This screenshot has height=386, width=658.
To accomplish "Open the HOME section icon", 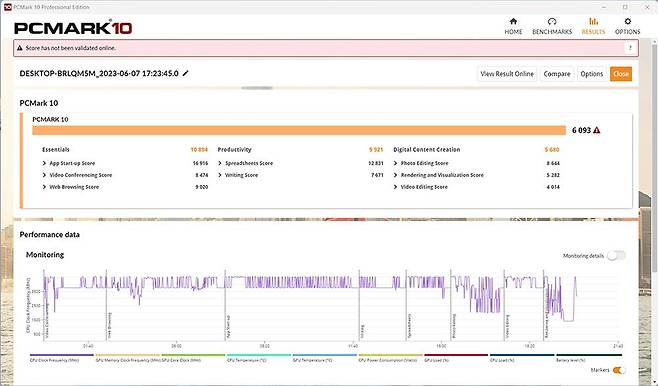I will coord(513,21).
